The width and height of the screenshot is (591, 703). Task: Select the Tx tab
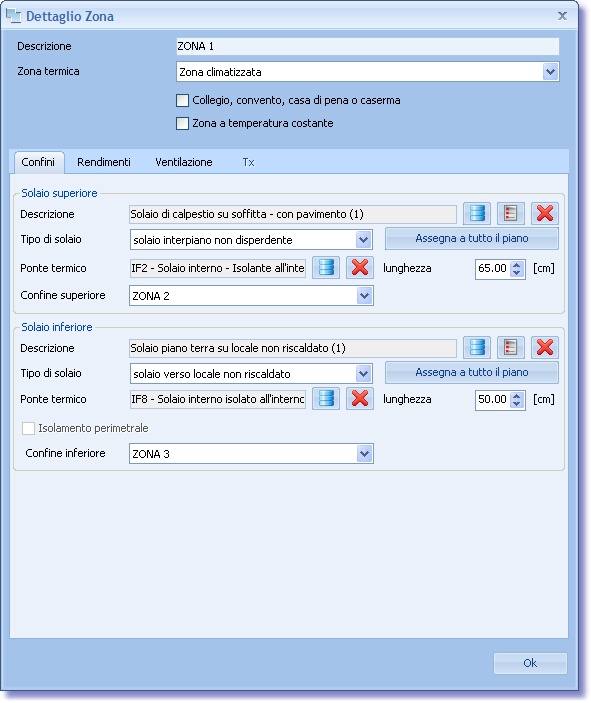pyautogui.click(x=248, y=162)
